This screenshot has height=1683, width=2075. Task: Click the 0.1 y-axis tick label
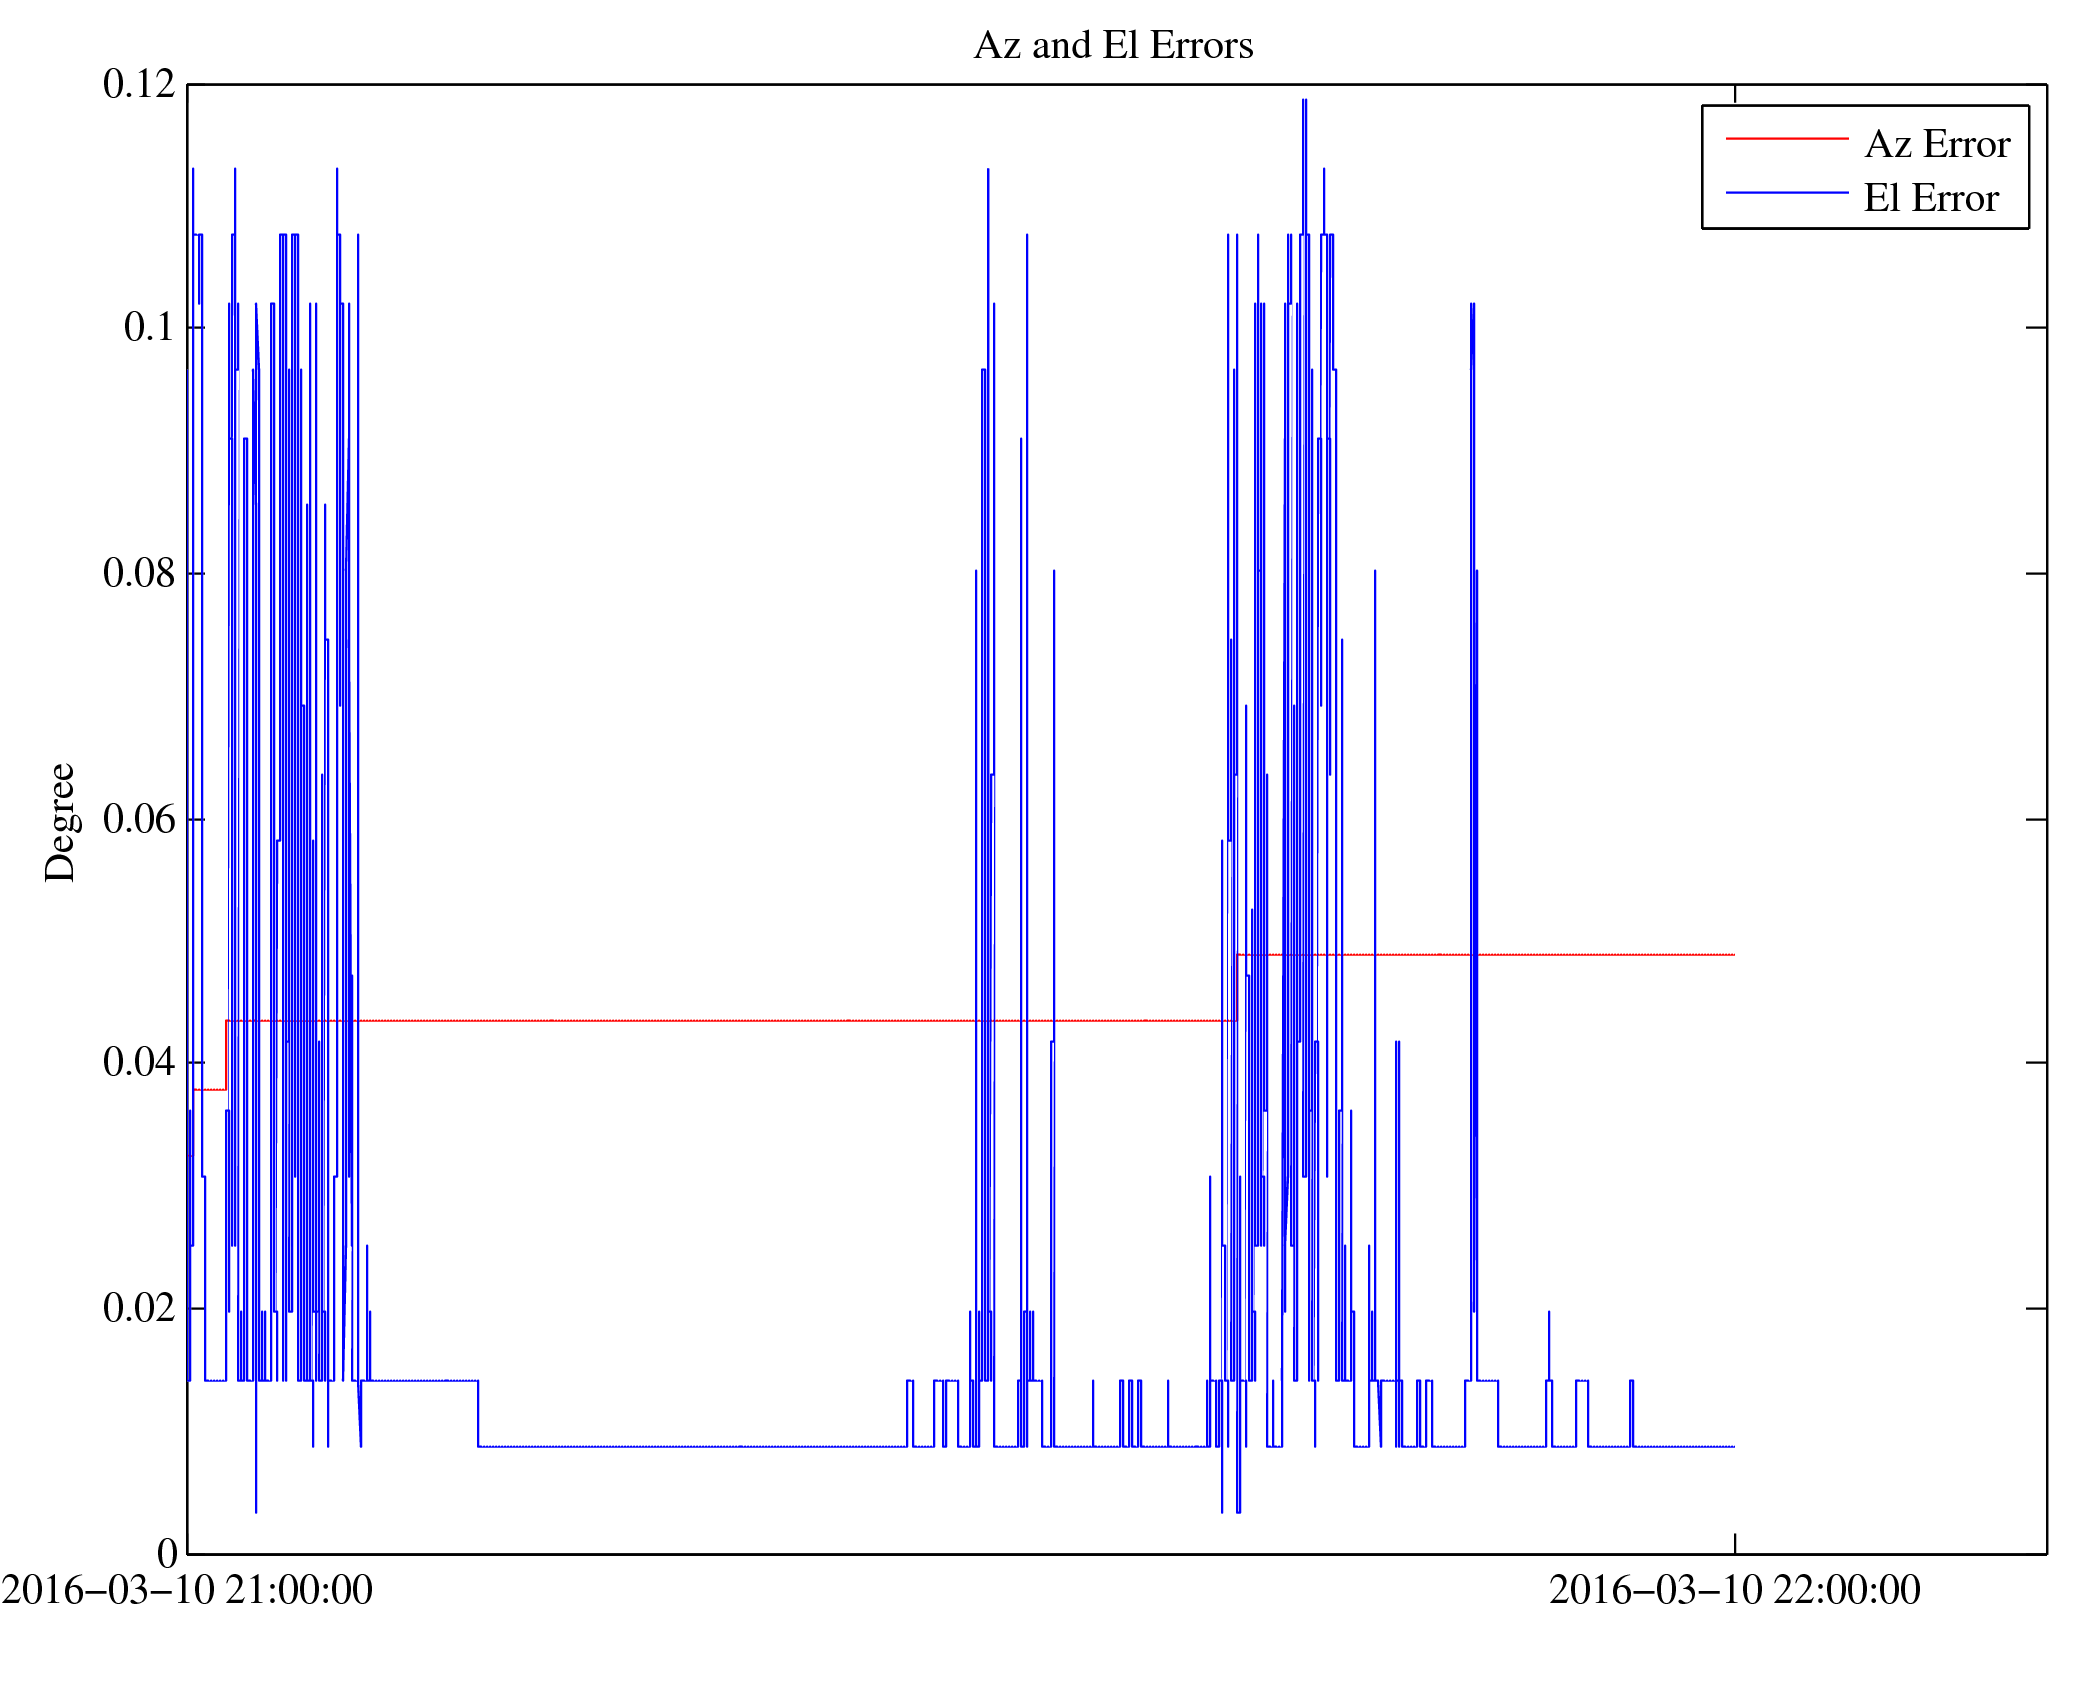pyautogui.click(x=149, y=327)
